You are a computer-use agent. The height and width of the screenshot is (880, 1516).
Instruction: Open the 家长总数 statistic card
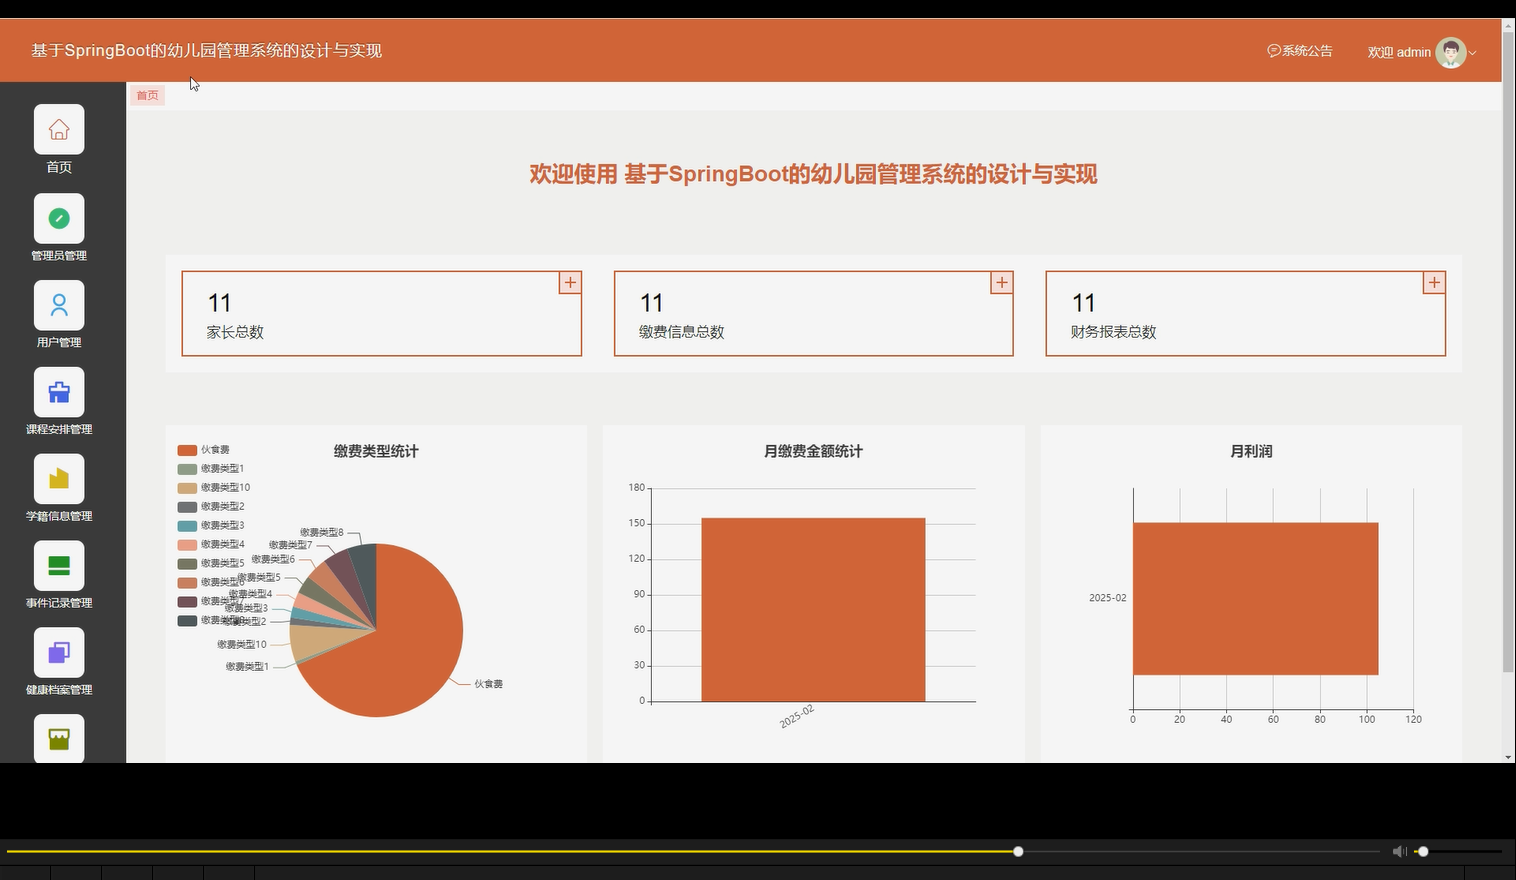(x=381, y=314)
